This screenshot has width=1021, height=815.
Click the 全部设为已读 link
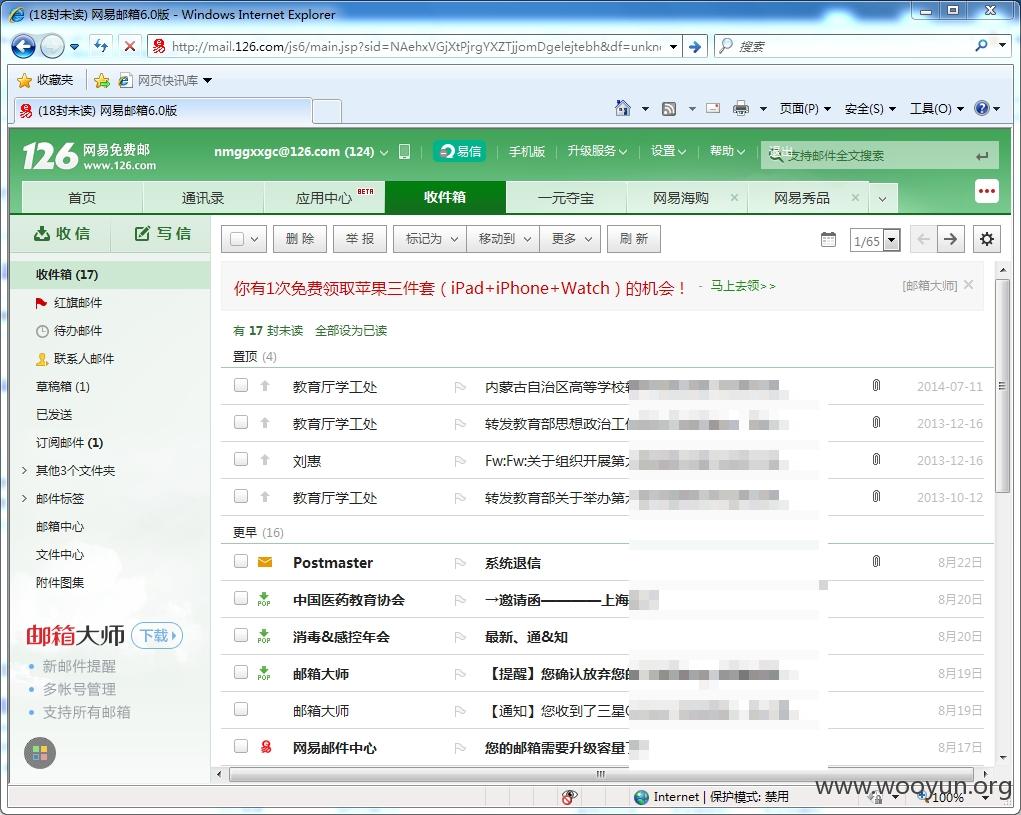tap(351, 331)
